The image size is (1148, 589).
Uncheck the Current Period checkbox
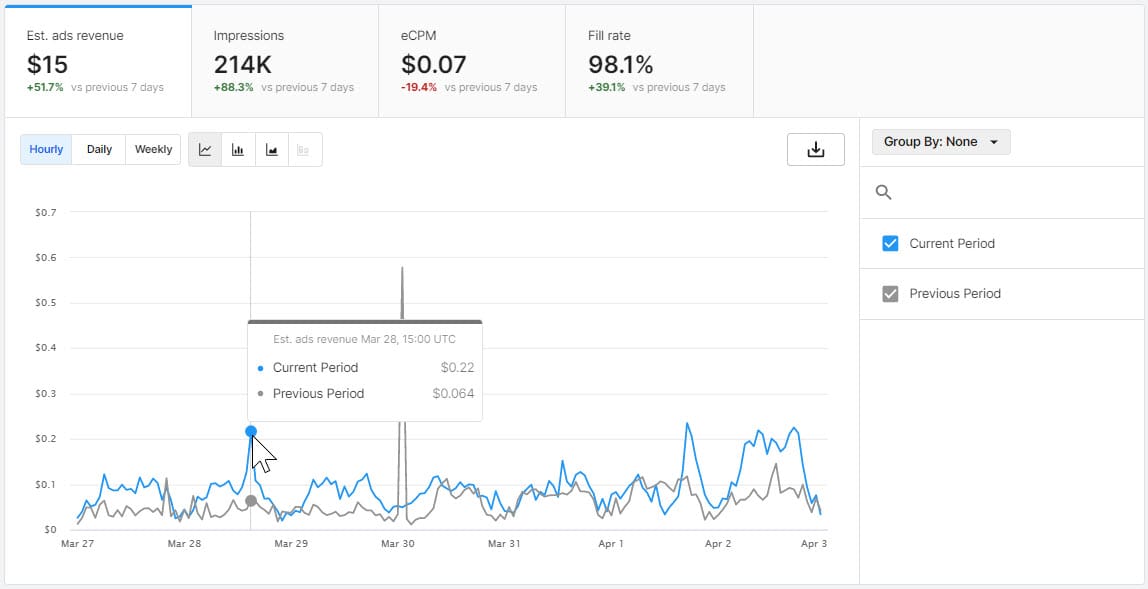(x=890, y=243)
